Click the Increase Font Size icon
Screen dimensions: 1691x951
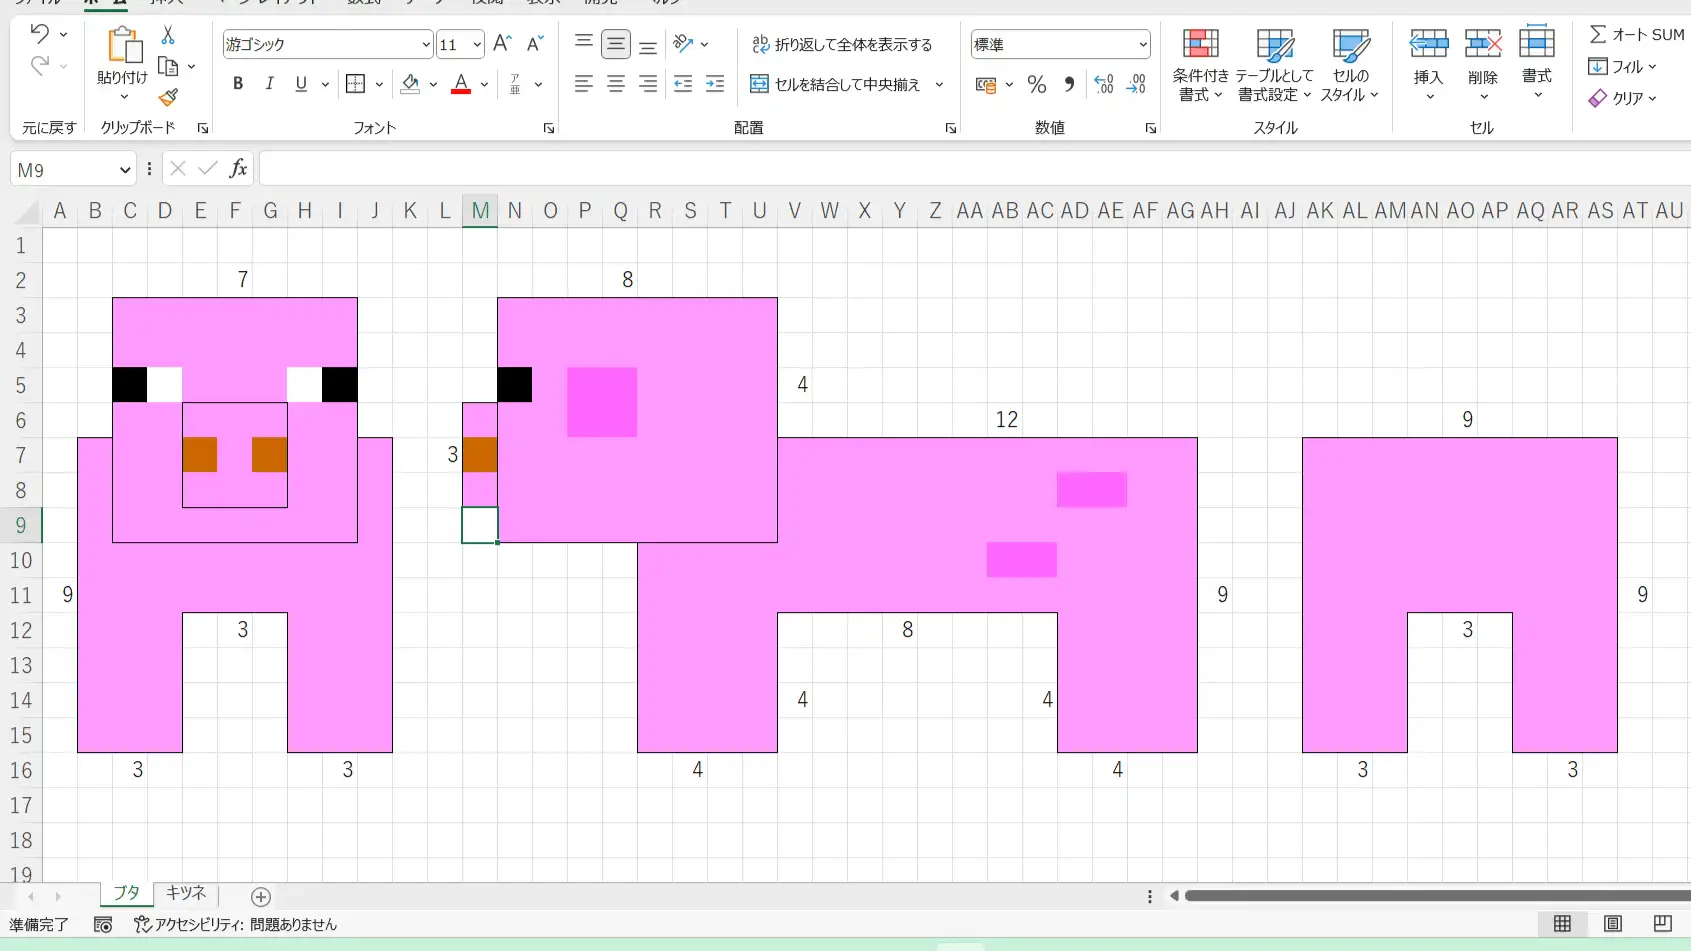(502, 44)
